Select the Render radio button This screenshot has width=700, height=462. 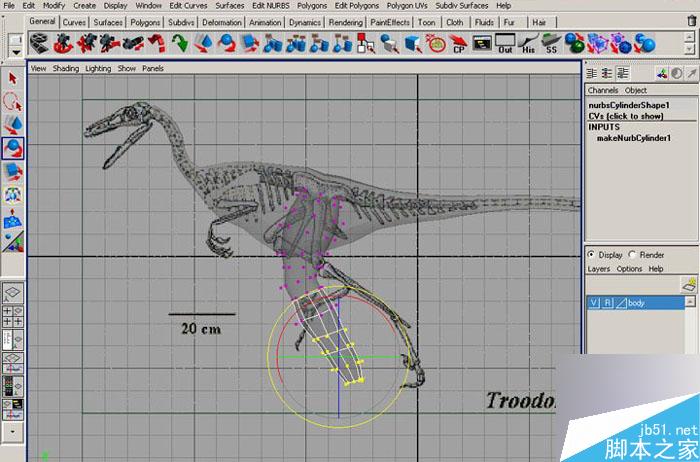point(632,254)
